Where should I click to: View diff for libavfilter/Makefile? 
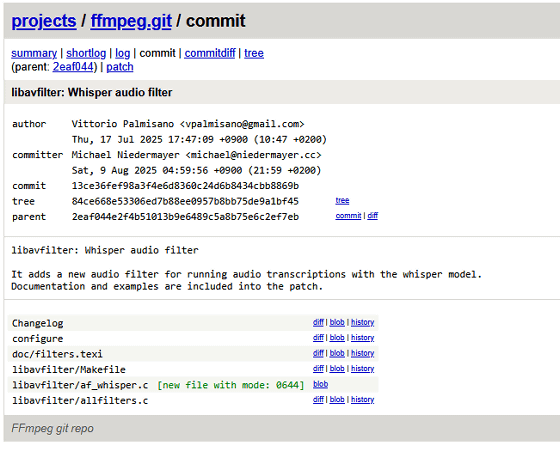tap(318, 368)
